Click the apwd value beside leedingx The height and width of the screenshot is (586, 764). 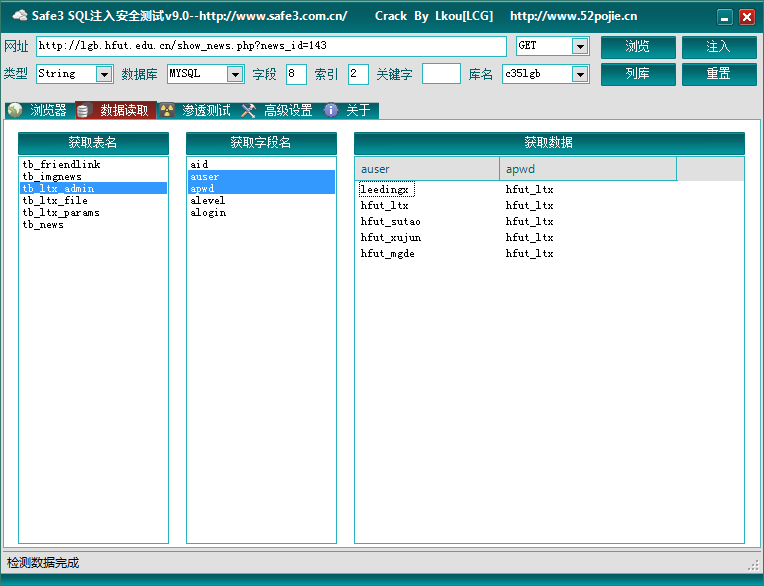(x=529, y=189)
